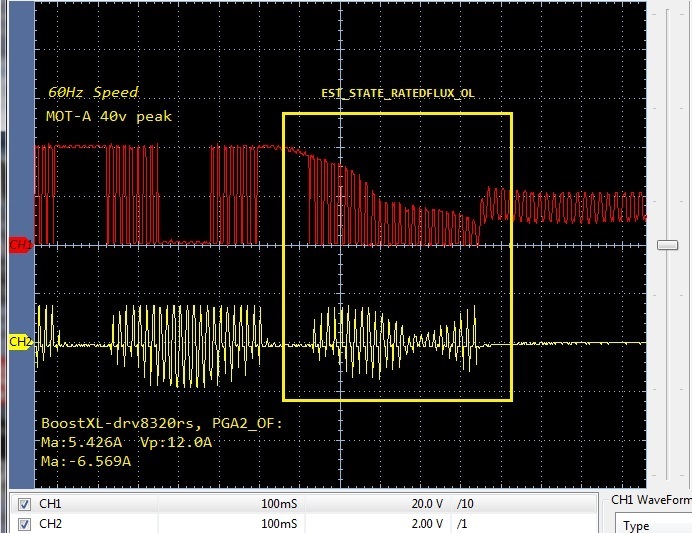Click the Ma:-6.569A measurement text
692x533 pixels.
coord(86,462)
